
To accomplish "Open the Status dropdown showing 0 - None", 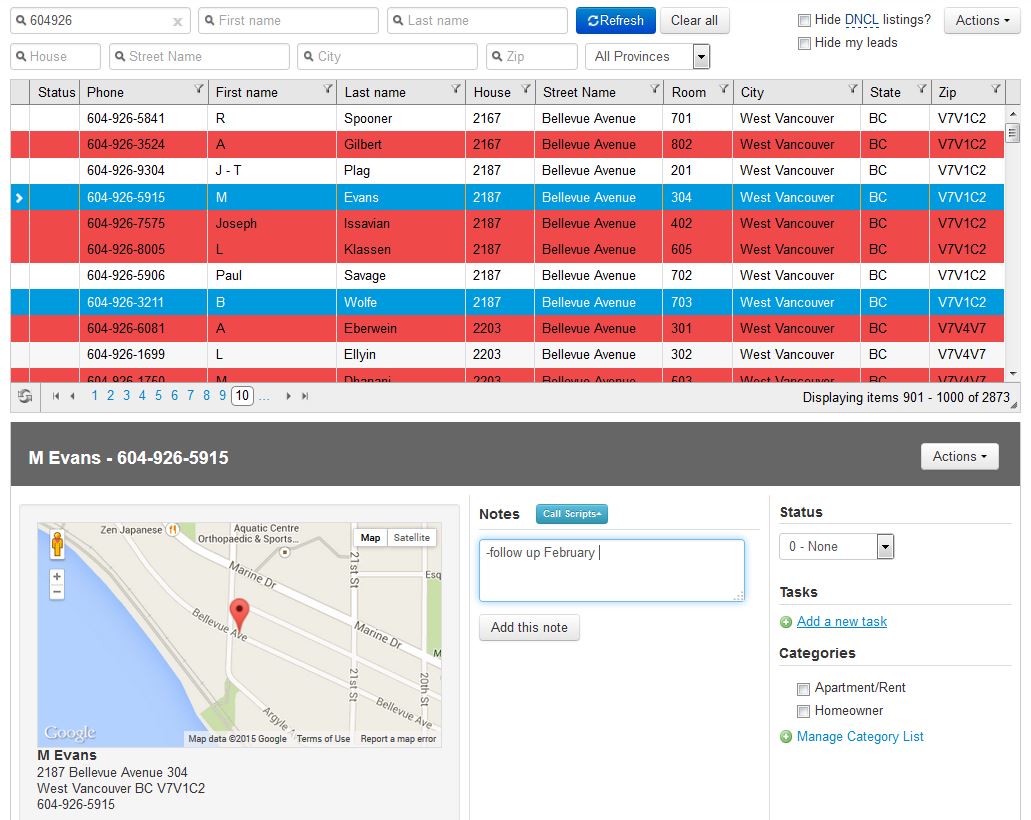I will [x=836, y=546].
